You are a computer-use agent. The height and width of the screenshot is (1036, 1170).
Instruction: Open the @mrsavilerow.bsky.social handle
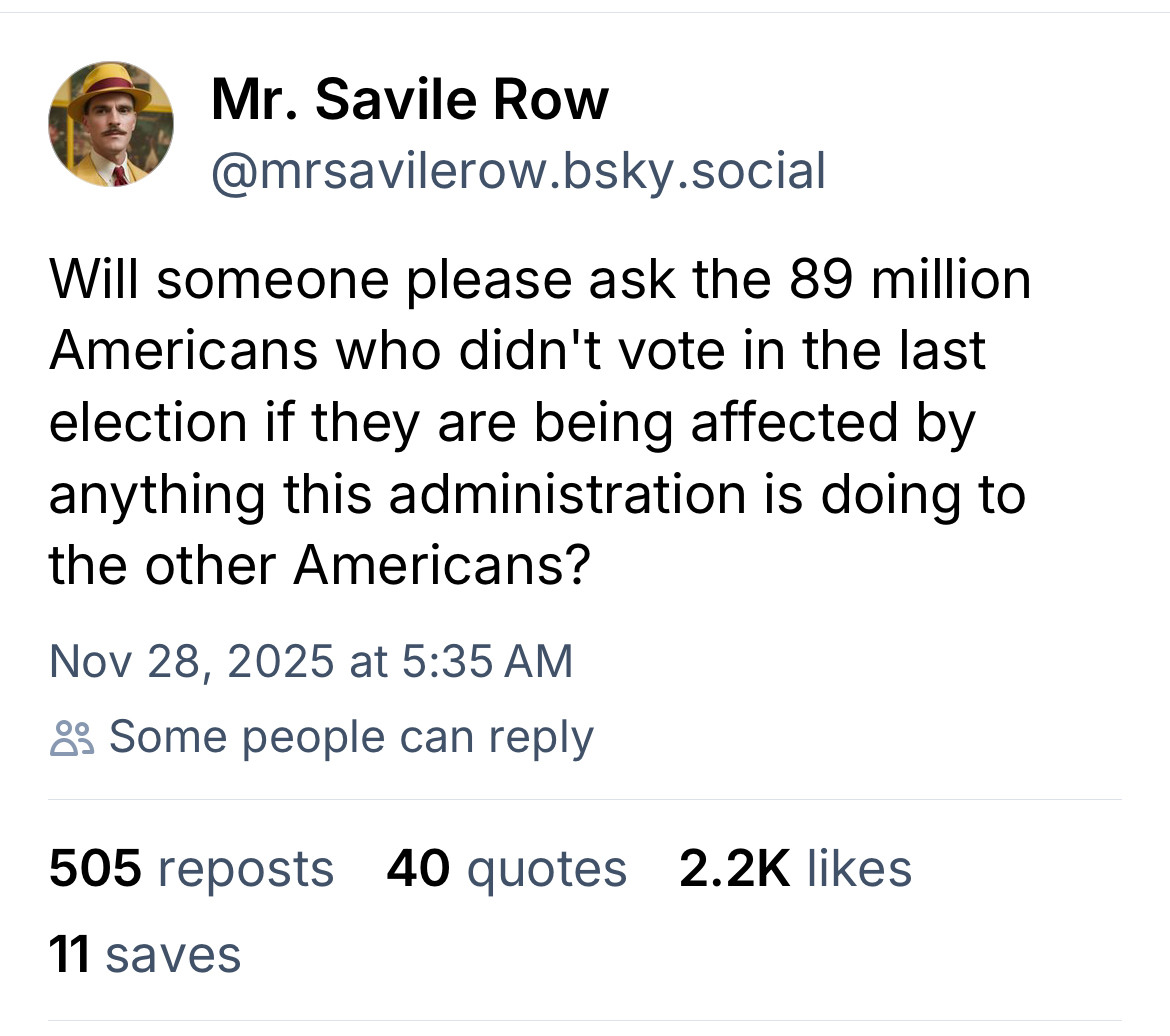pyautogui.click(x=518, y=170)
